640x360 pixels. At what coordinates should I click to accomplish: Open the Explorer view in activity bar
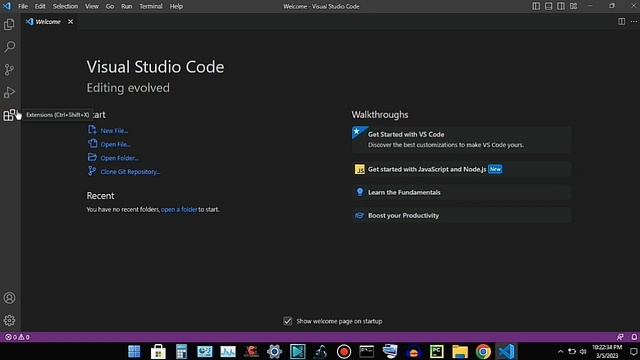coord(9,24)
